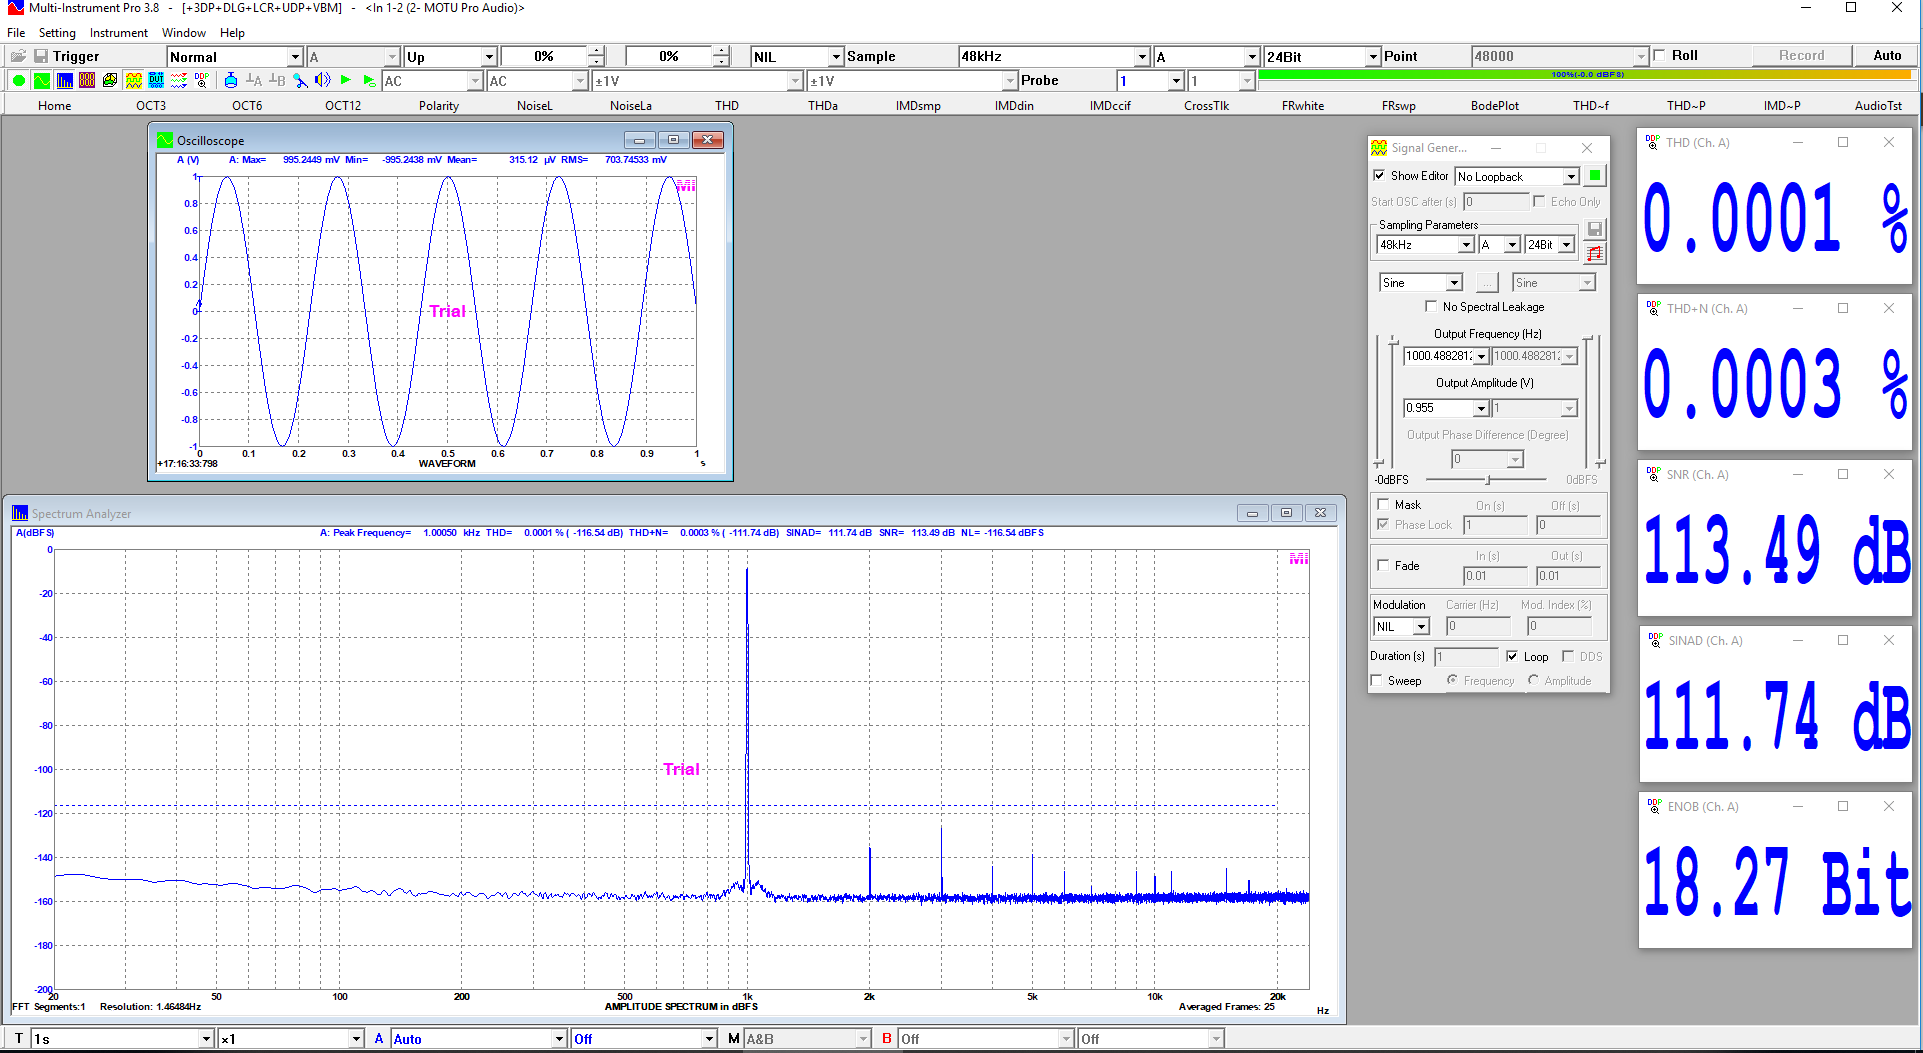Enable the Roll checkbox
The width and height of the screenshot is (1923, 1053).
(x=1660, y=55)
